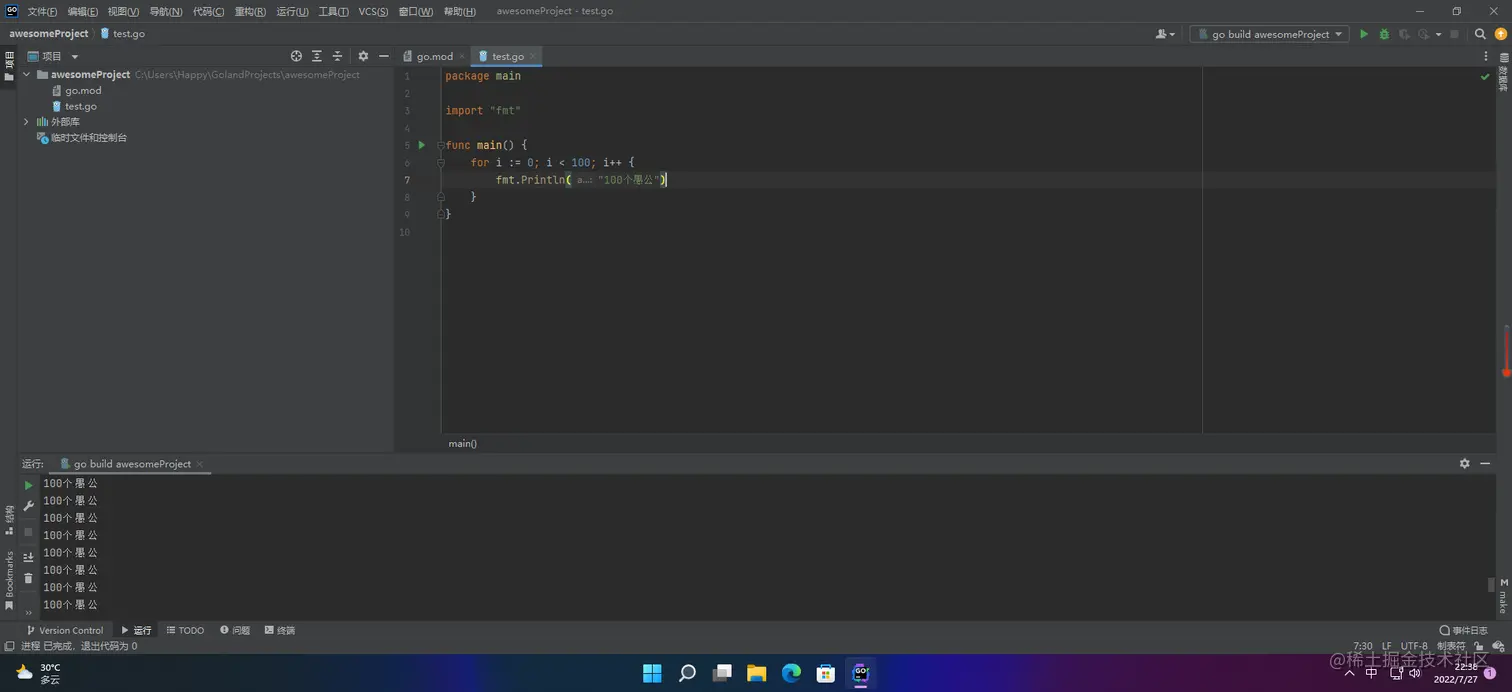Open the 问题 problems tool window tab

point(235,630)
